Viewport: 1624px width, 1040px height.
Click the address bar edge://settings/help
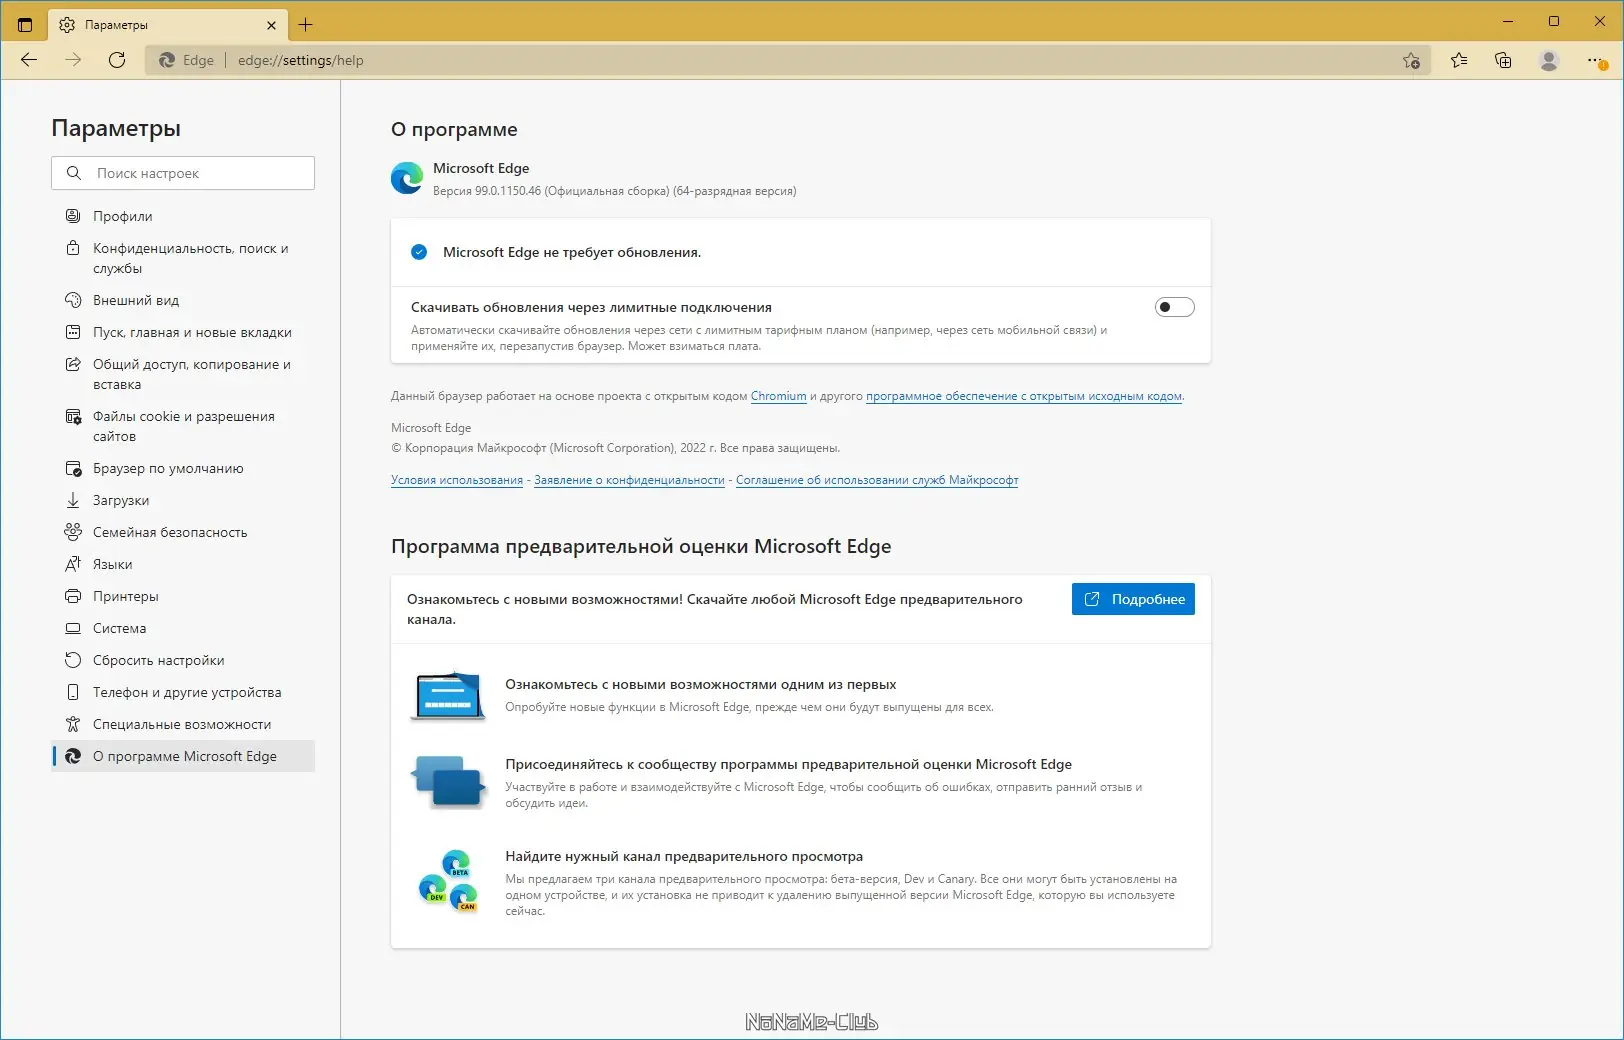[x=300, y=60]
